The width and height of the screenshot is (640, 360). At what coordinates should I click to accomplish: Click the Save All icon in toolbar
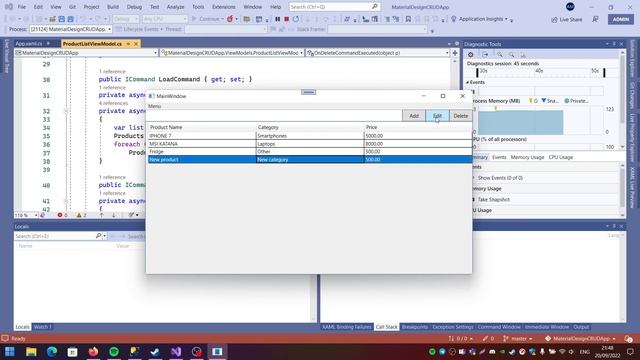click(70, 19)
